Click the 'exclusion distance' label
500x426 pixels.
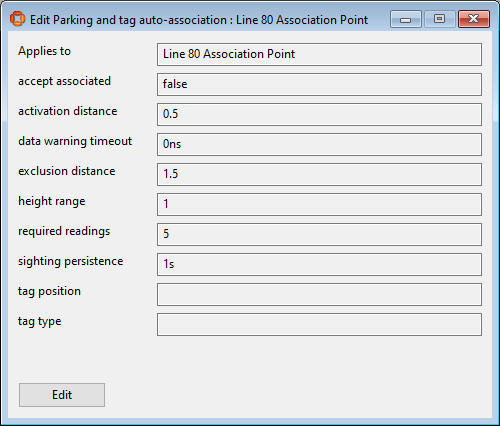pyautogui.click(x=67, y=171)
